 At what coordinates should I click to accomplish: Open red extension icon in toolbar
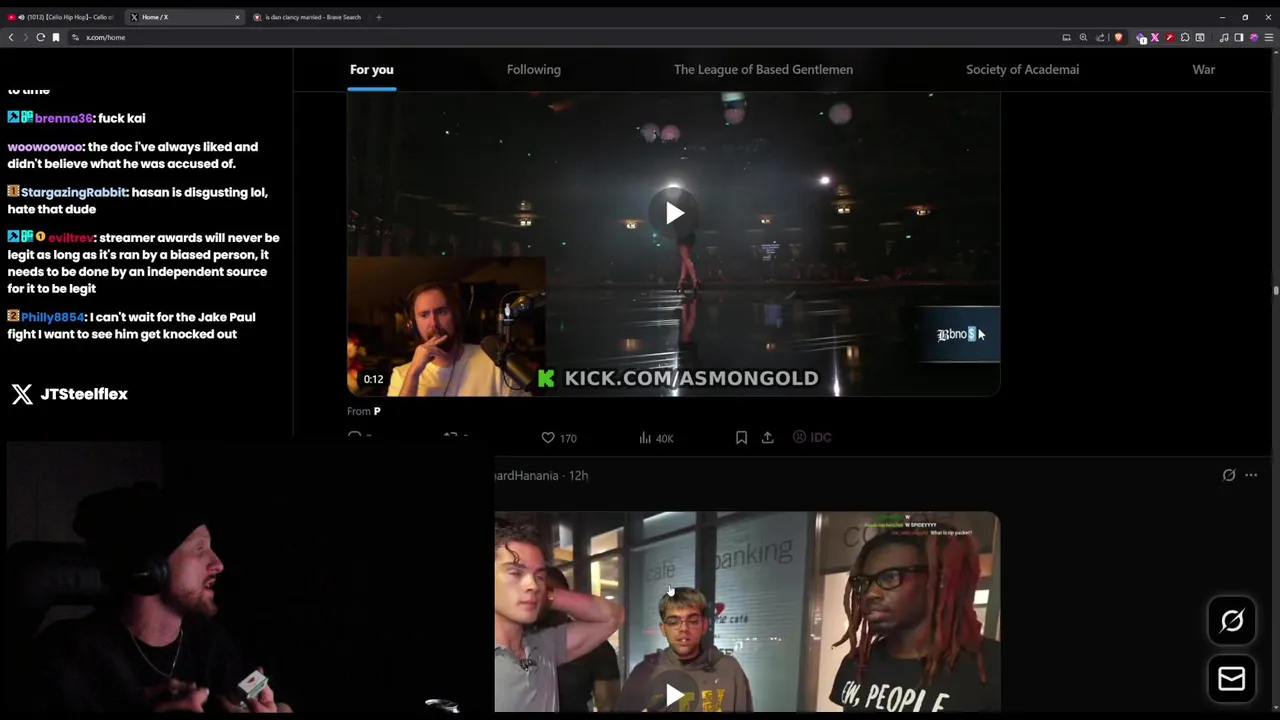[x=1170, y=37]
